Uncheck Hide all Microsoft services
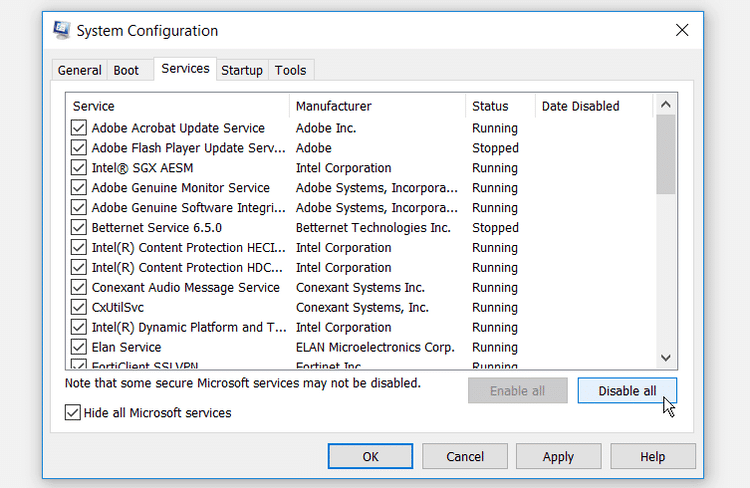This screenshot has width=750, height=488. 73,413
